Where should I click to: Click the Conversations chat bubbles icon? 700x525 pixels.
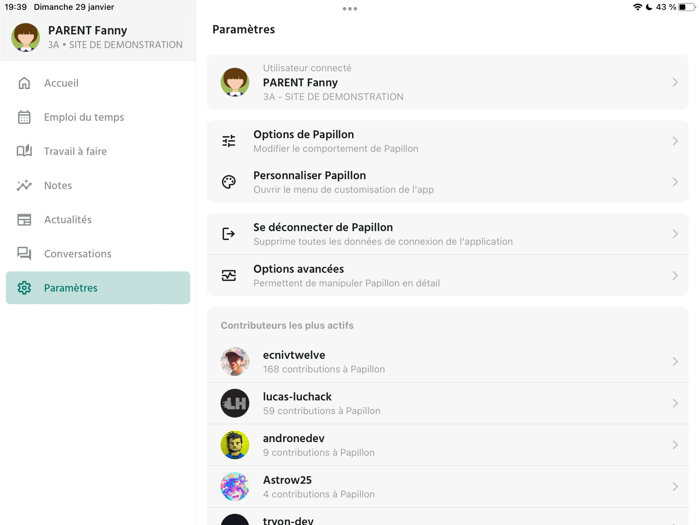pos(24,253)
